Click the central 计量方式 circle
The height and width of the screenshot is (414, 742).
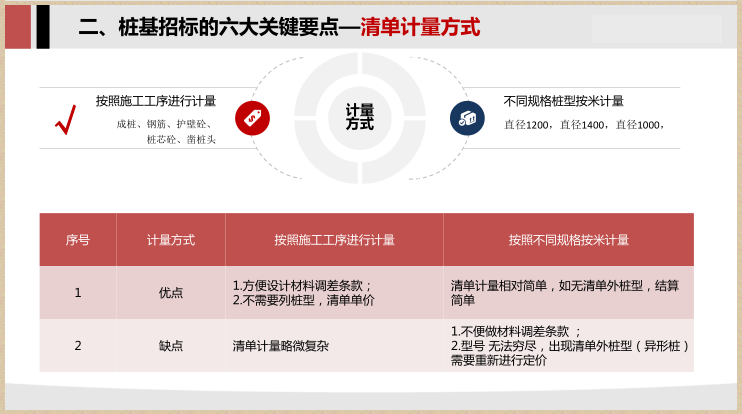(x=360, y=117)
